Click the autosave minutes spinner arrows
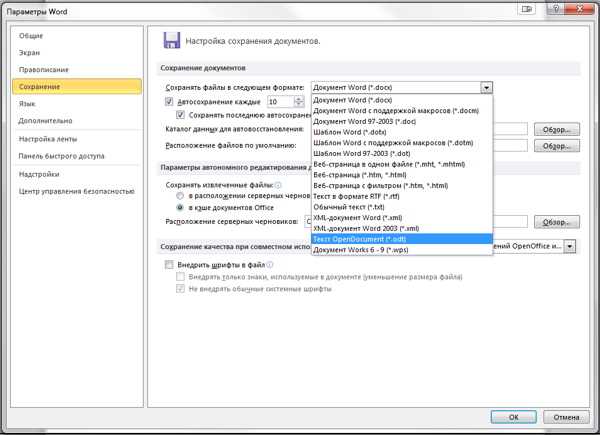 click(299, 102)
